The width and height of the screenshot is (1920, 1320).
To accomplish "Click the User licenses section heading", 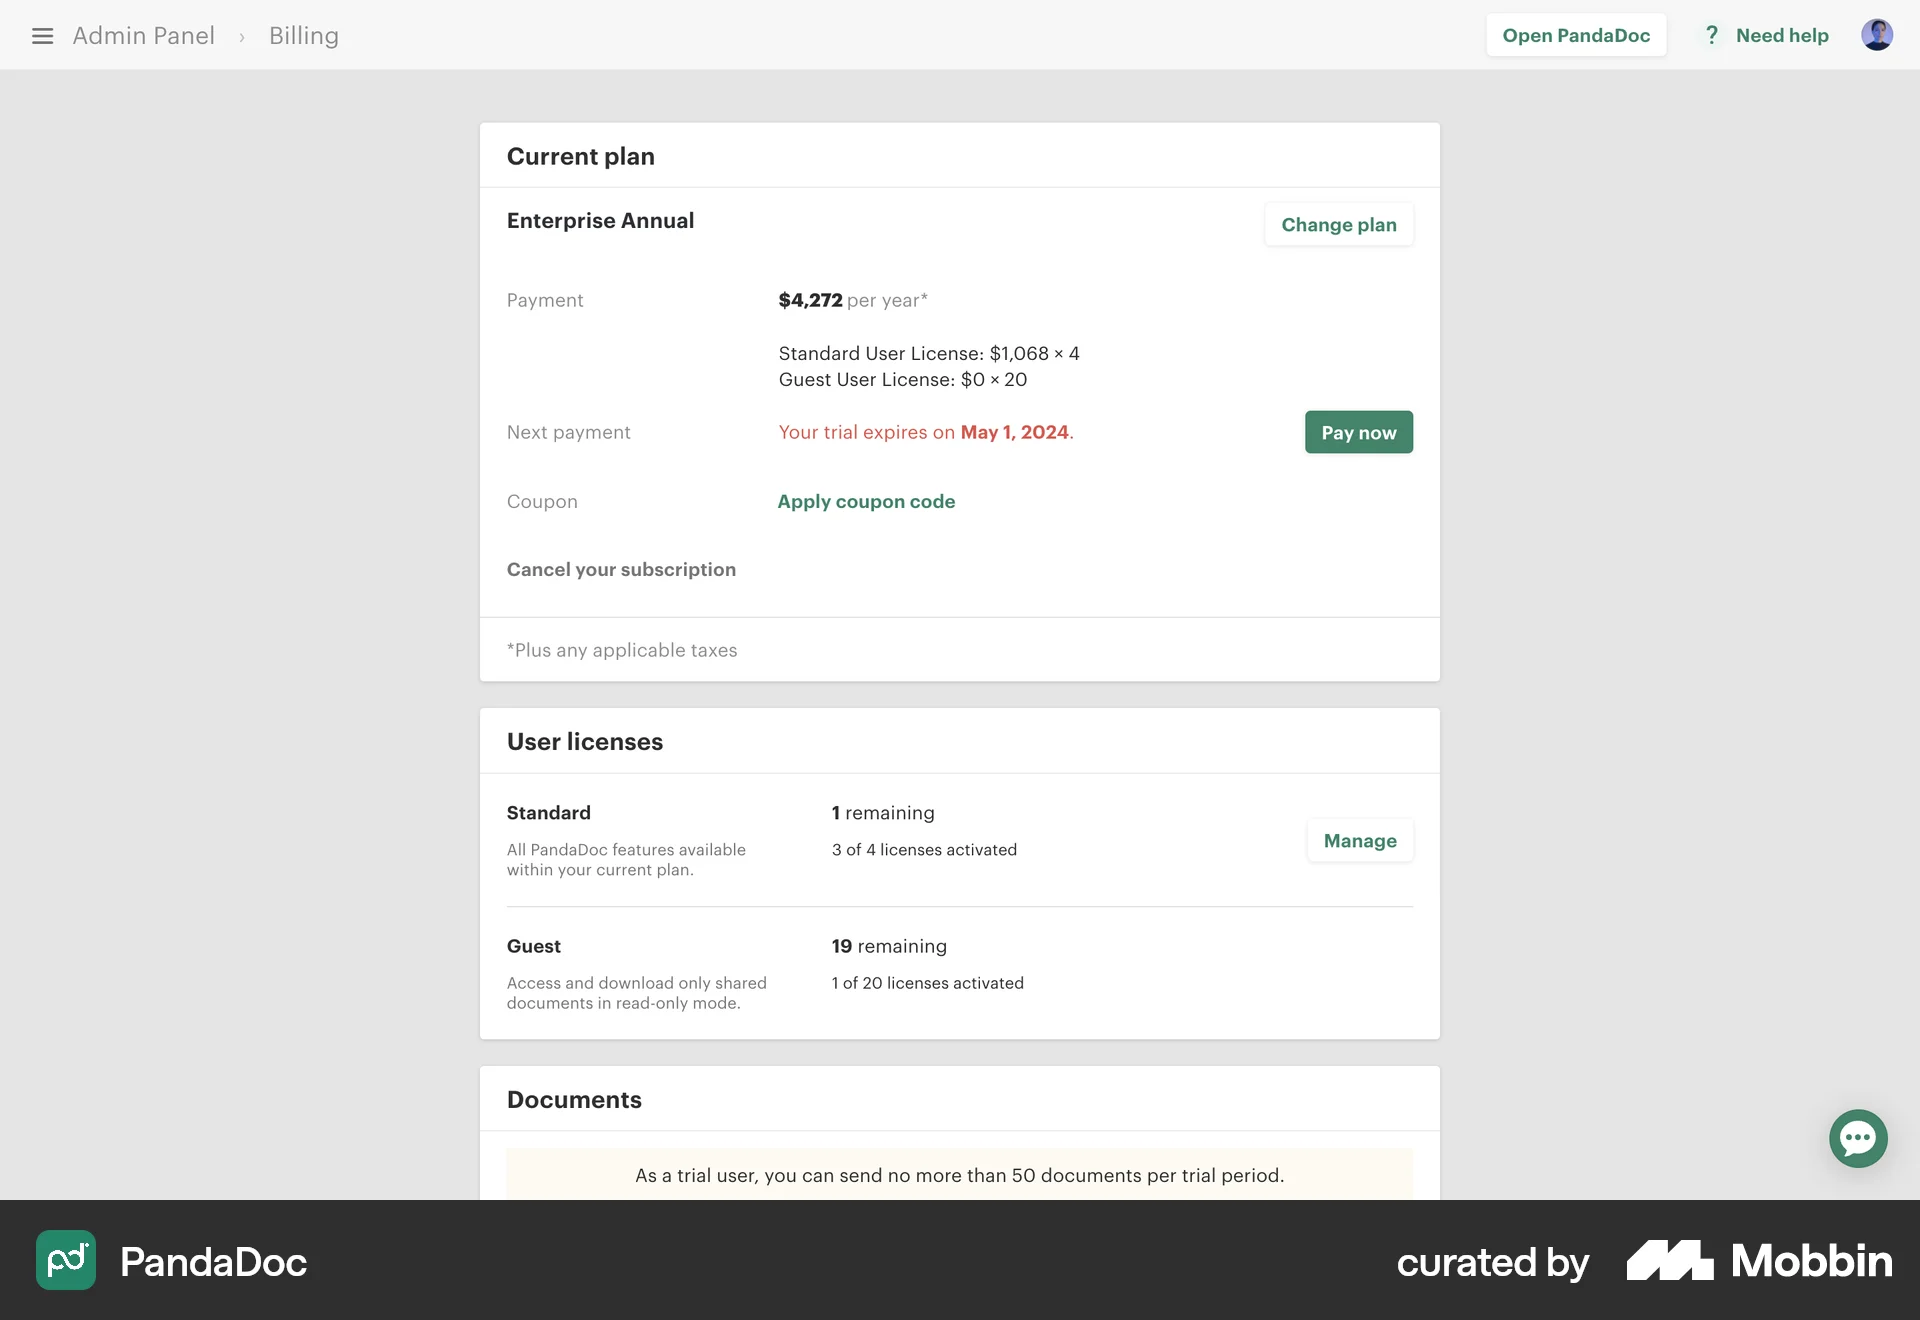I will pyautogui.click(x=584, y=741).
